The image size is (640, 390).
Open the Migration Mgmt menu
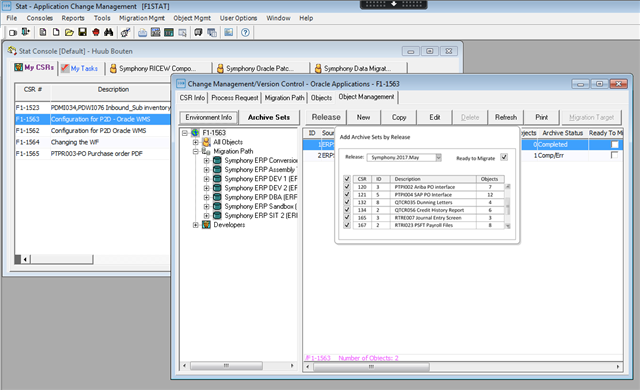[x=142, y=18]
